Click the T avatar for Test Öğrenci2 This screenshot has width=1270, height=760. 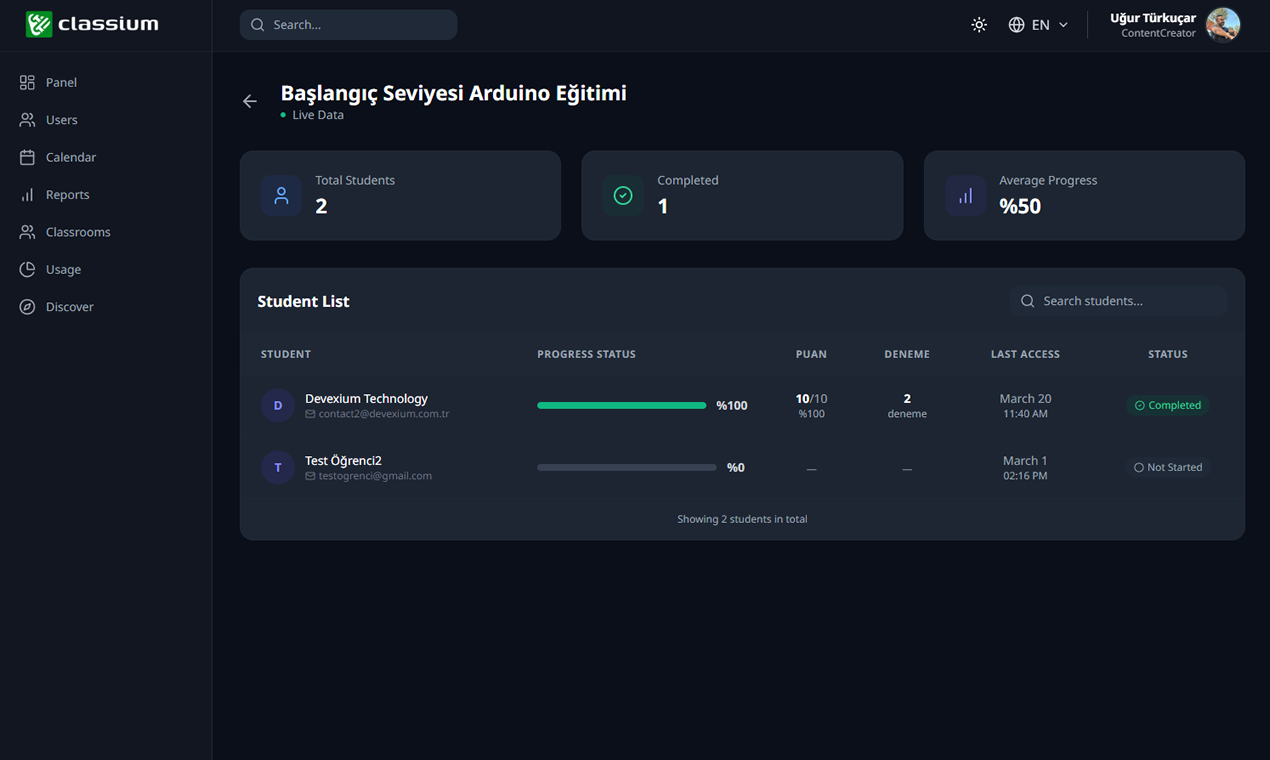point(278,468)
